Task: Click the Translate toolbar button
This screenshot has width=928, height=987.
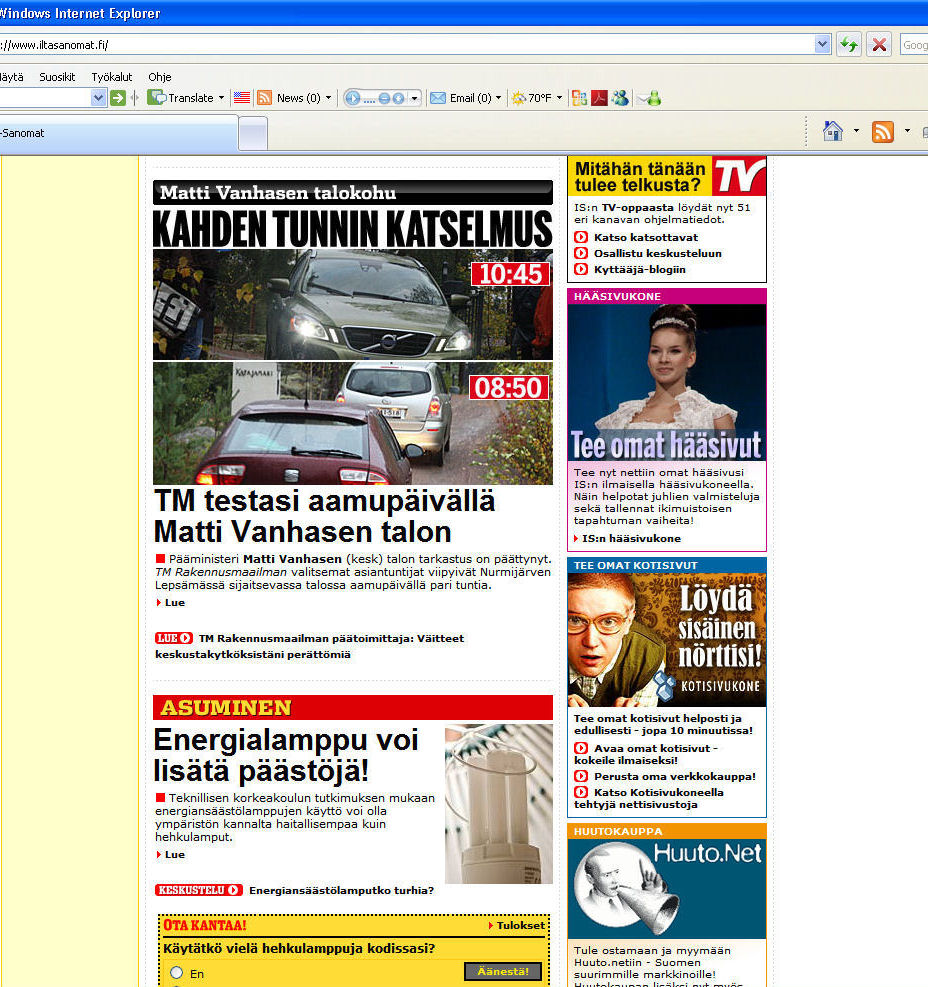Action: (x=183, y=98)
